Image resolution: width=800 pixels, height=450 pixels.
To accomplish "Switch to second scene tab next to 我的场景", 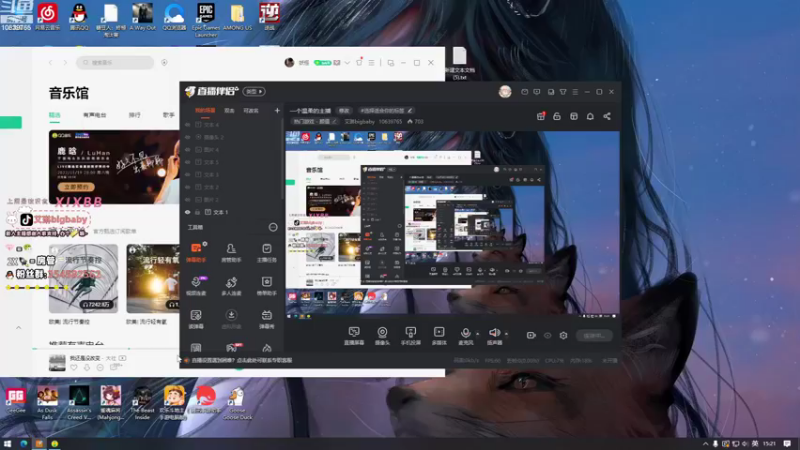I will 229,111.
